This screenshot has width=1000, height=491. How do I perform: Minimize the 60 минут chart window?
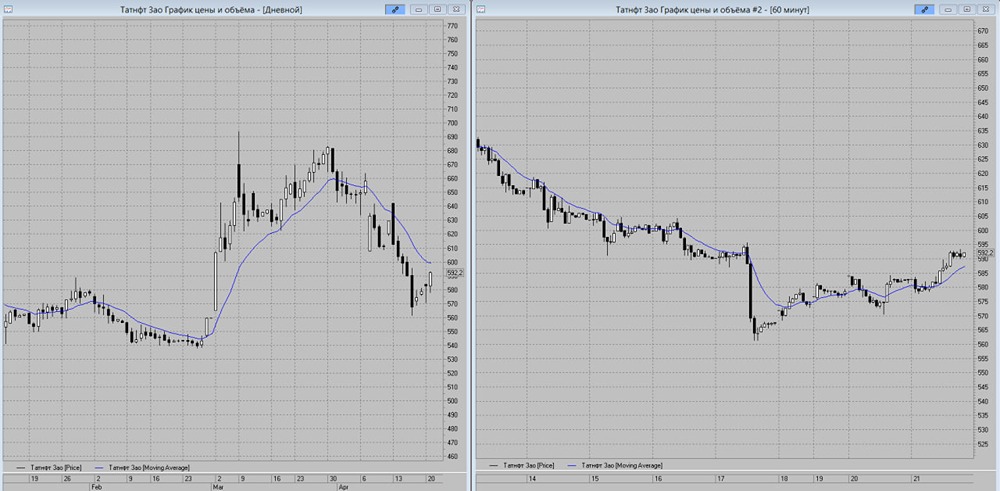click(x=948, y=10)
